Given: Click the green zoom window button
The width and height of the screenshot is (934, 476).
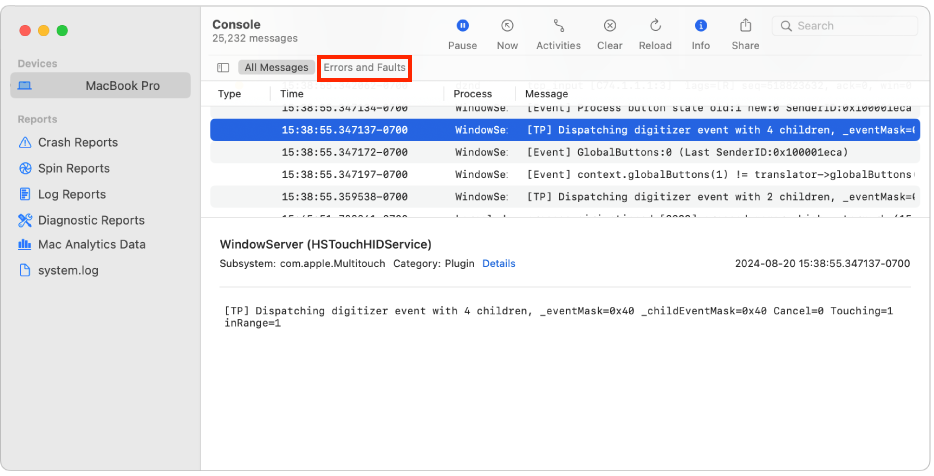Looking at the screenshot, I should point(62,30).
